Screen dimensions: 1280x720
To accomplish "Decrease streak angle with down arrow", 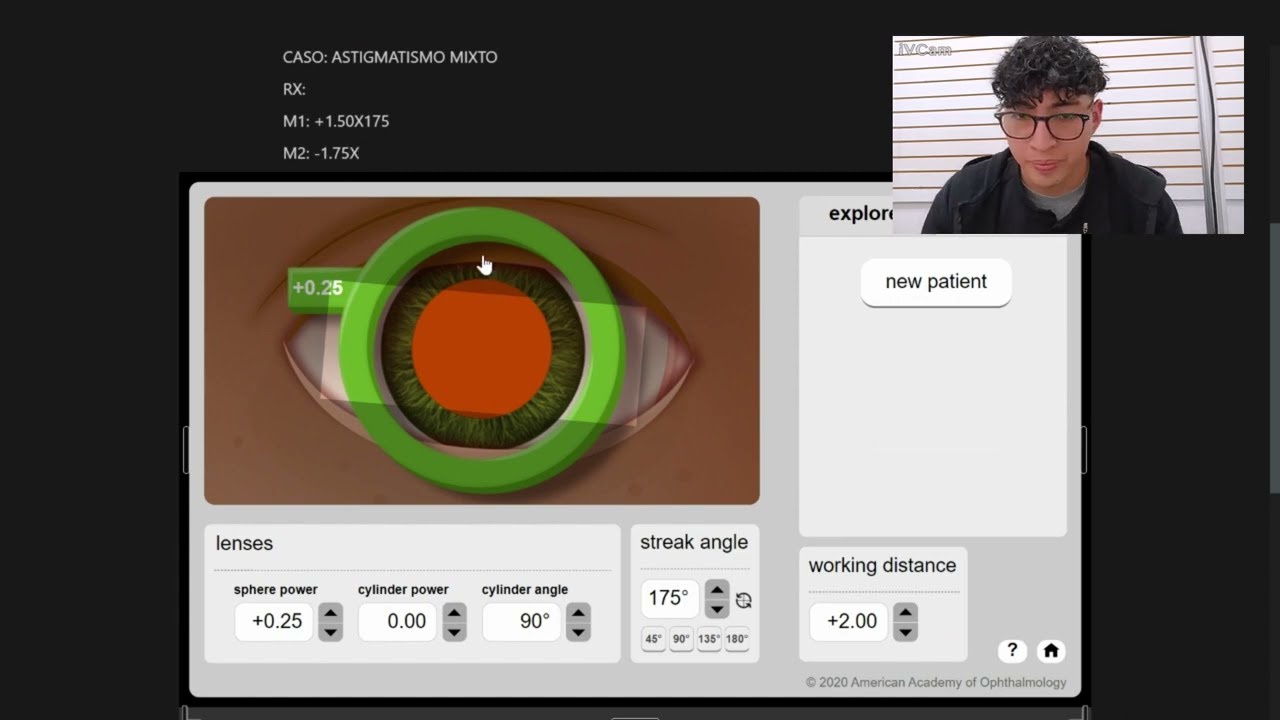I will coord(717,608).
